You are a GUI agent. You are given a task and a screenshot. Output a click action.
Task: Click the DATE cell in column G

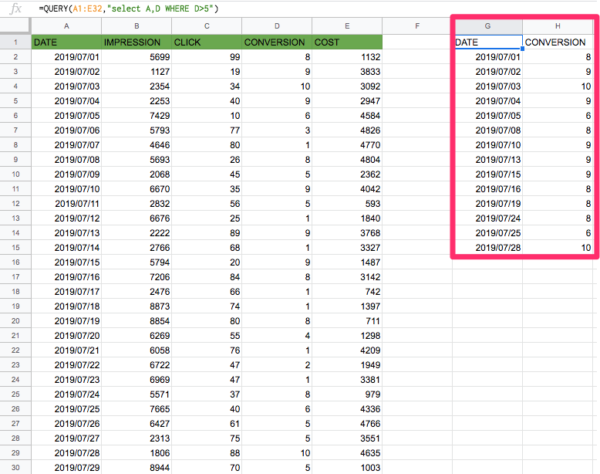click(488, 42)
